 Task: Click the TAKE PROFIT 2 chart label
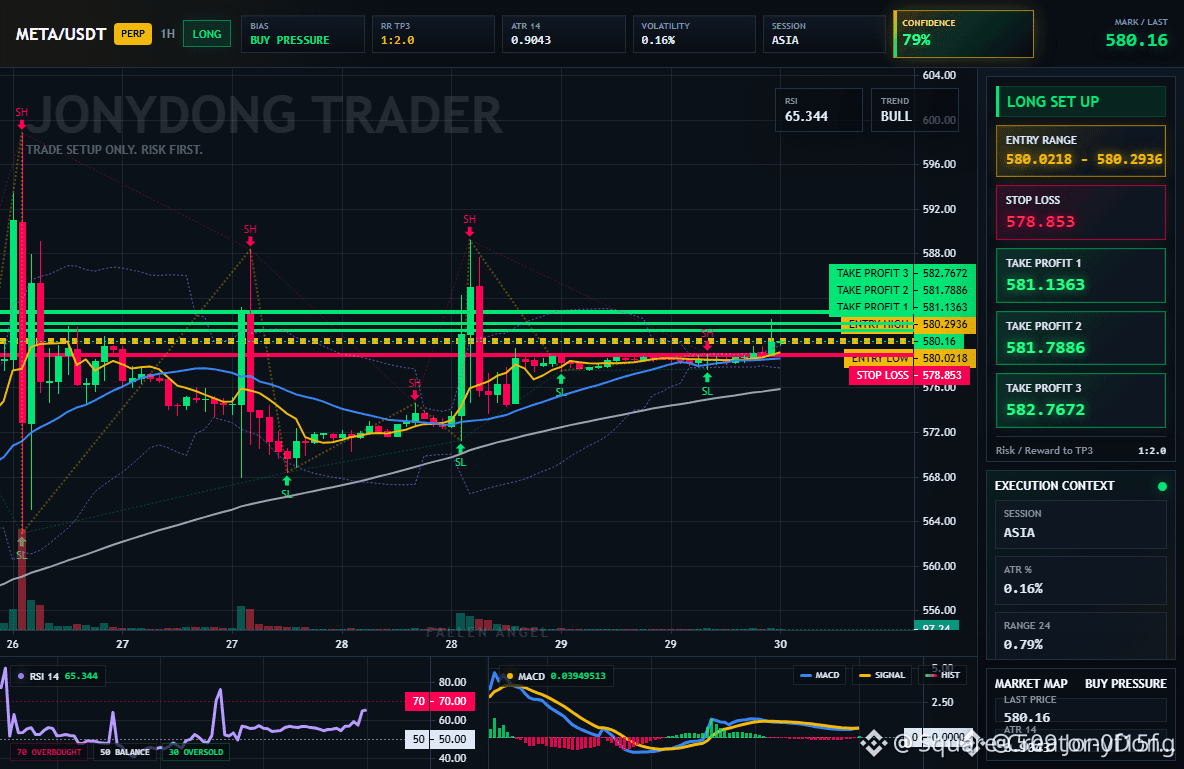tap(902, 290)
